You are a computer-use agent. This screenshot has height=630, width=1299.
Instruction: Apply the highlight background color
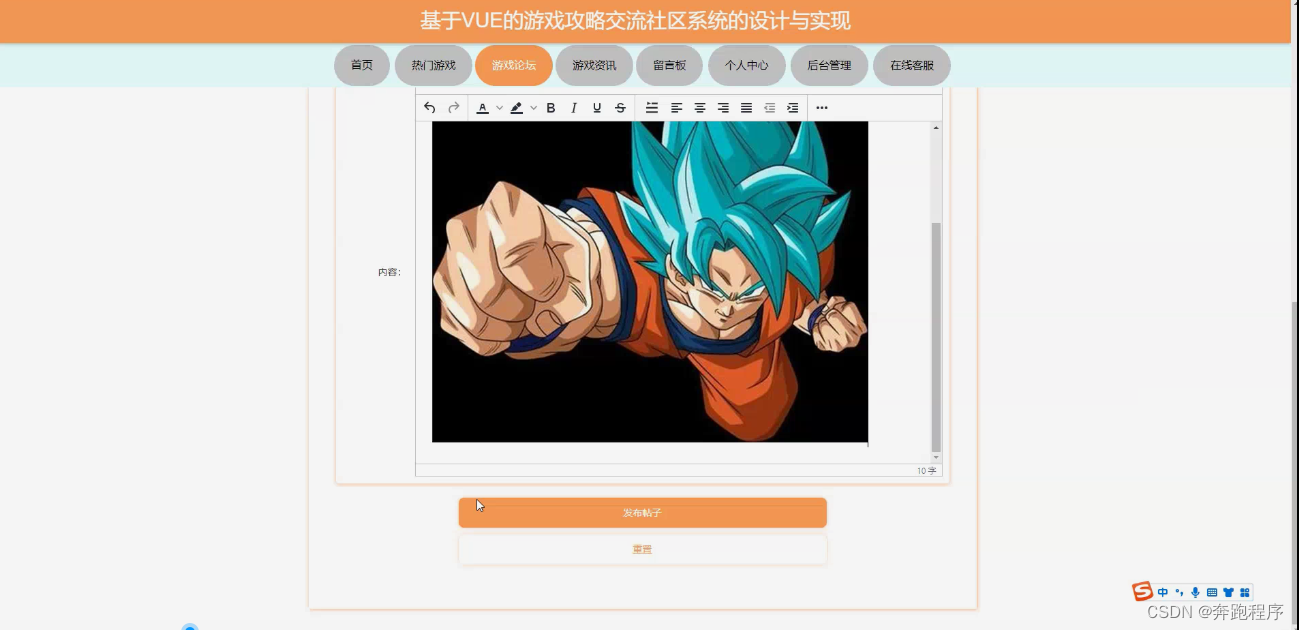517,108
